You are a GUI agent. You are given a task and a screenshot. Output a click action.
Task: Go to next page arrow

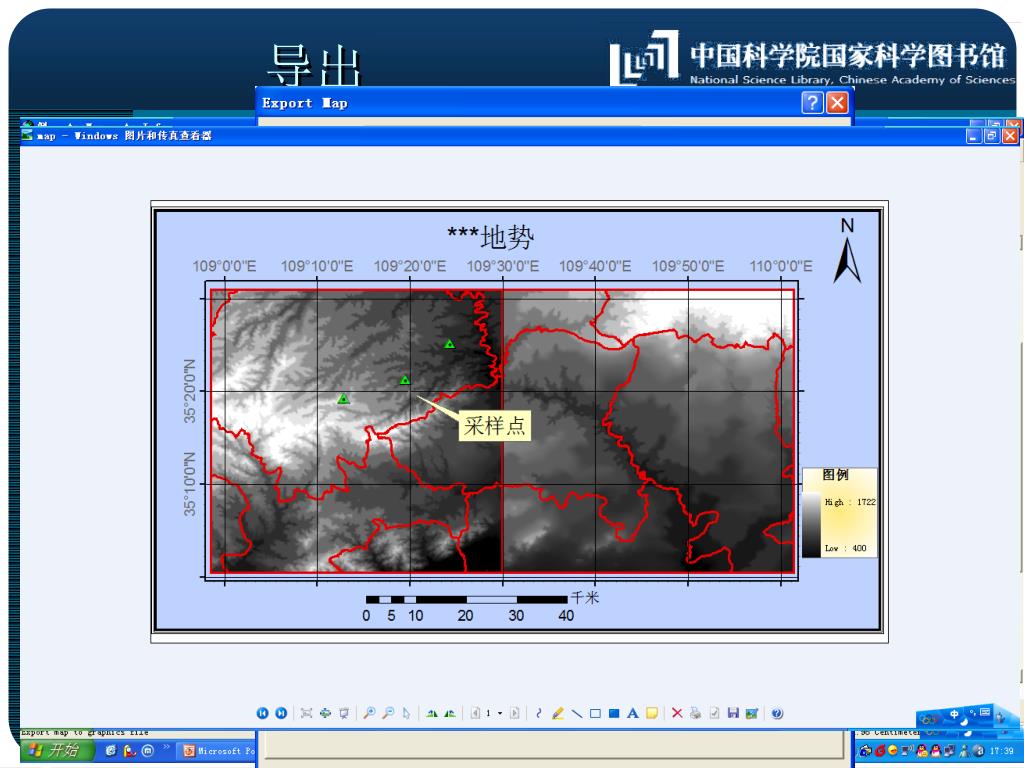pyautogui.click(x=515, y=713)
